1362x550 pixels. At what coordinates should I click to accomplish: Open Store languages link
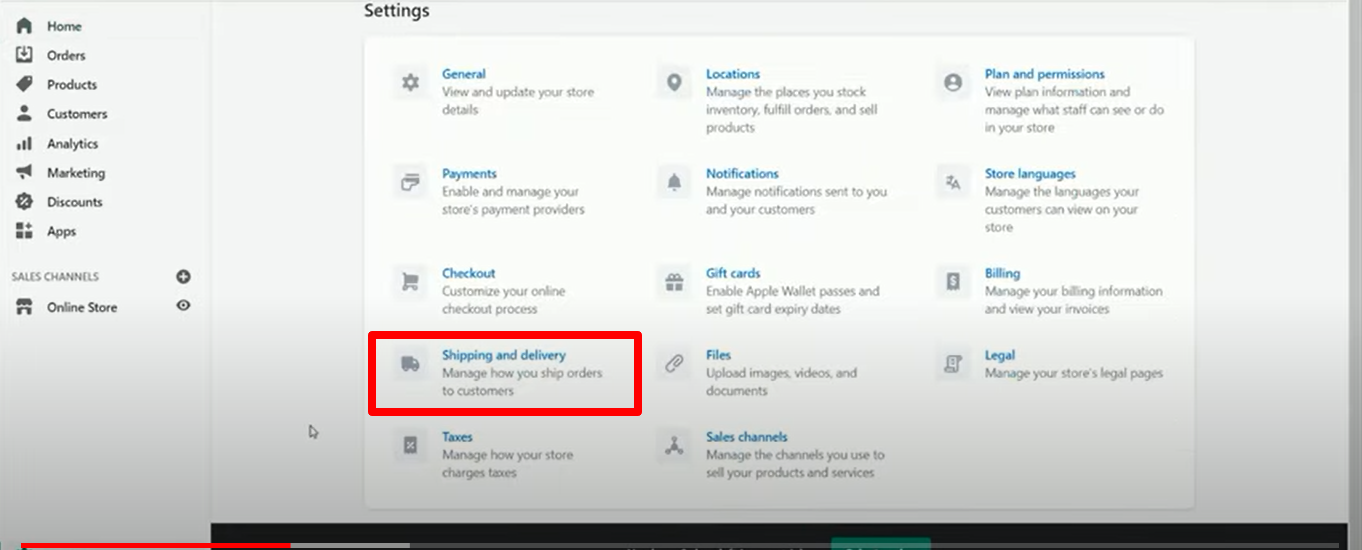(x=1030, y=173)
